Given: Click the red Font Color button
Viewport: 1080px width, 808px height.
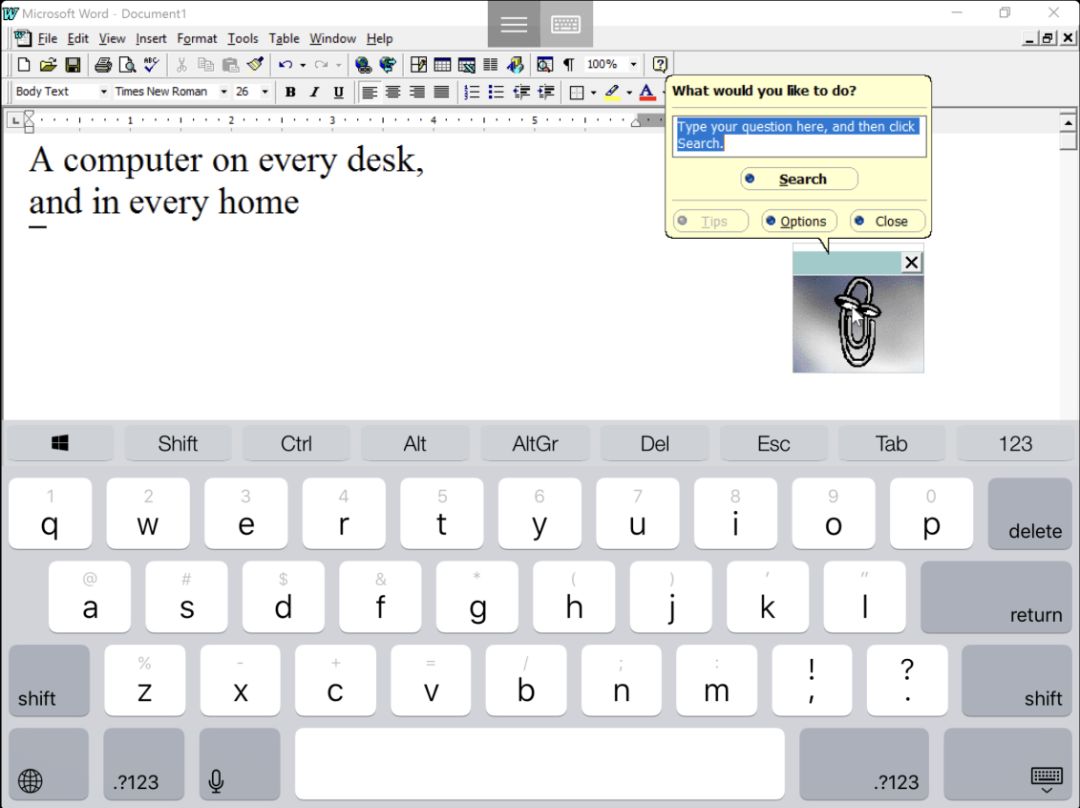Looking at the screenshot, I should [x=647, y=92].
